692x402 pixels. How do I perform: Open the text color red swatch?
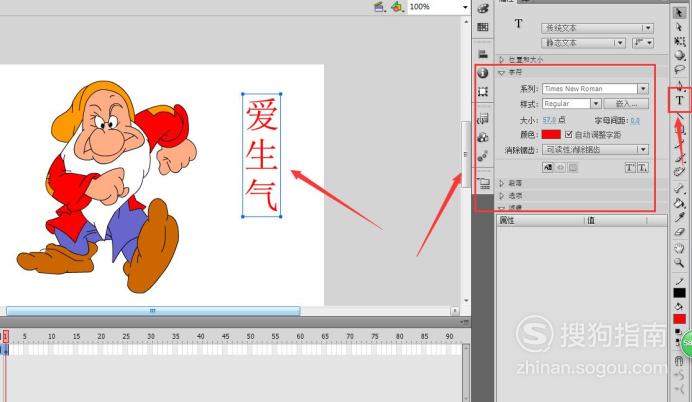point(551,134)
